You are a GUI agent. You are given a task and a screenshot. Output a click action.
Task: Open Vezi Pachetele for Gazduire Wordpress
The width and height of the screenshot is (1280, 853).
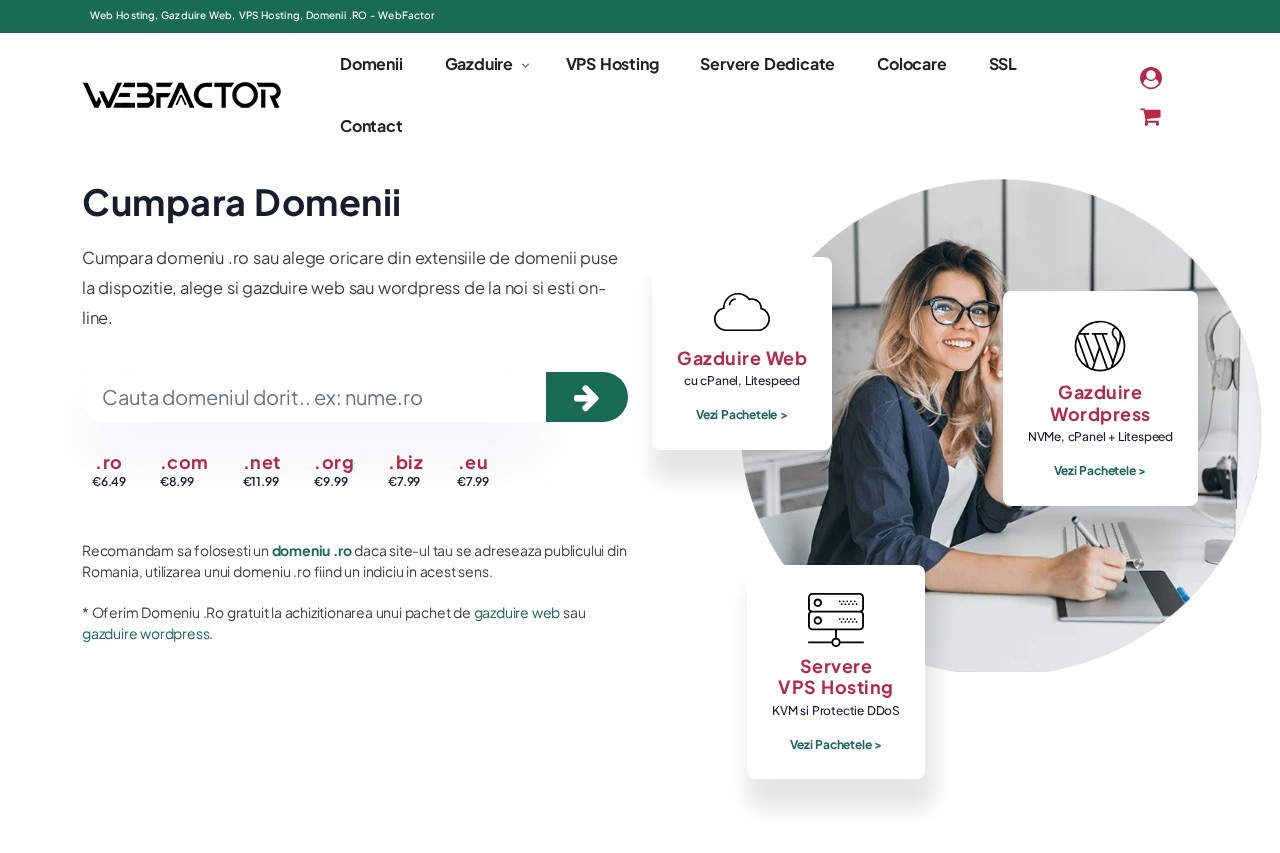(x=1099, y=470)
